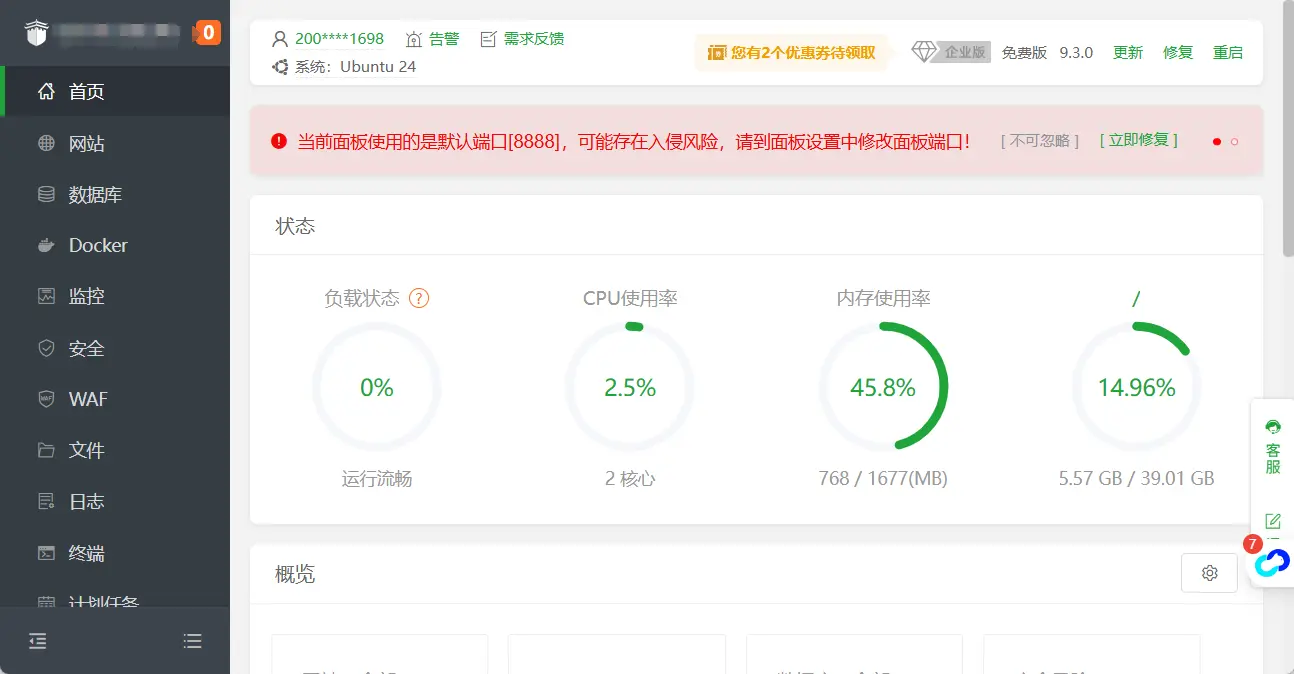Screen dimensions: 1294x674
Task: Click the 14.96% disk usage gauge
Action: pos(1137,387)
